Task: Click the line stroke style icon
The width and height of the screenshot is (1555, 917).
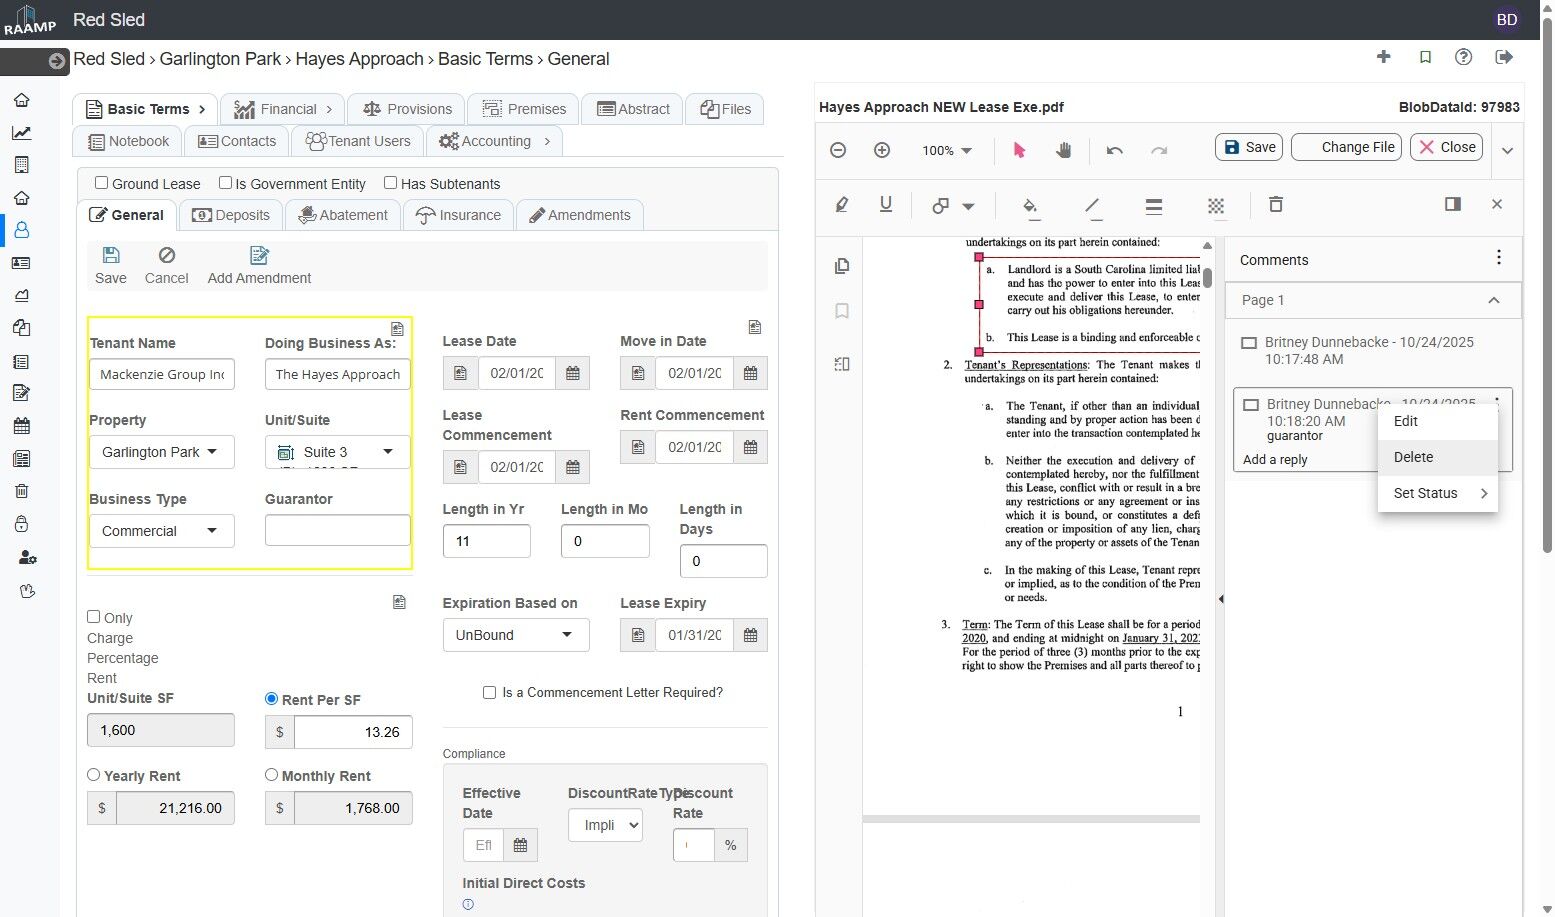Action: point(1153,206)
